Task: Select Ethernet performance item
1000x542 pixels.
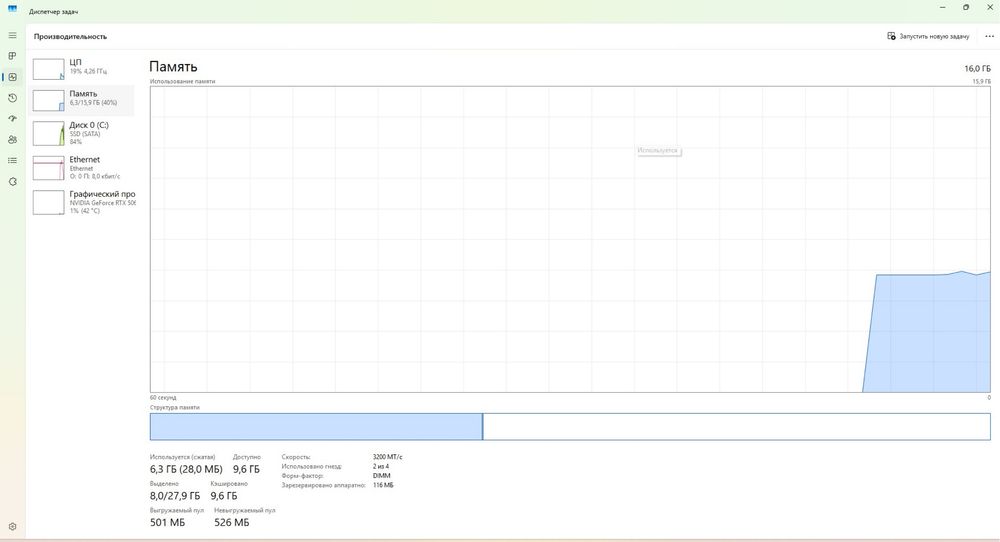Action: pos(82,167)
